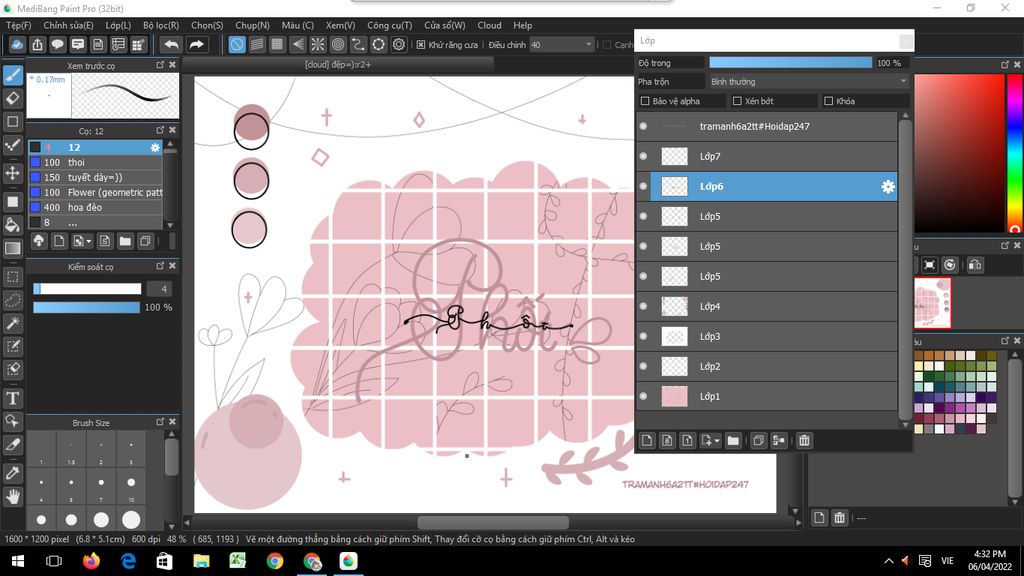Click the delete layer trash icon
This screenshot has height=576, width=1024.
point(805,441)
